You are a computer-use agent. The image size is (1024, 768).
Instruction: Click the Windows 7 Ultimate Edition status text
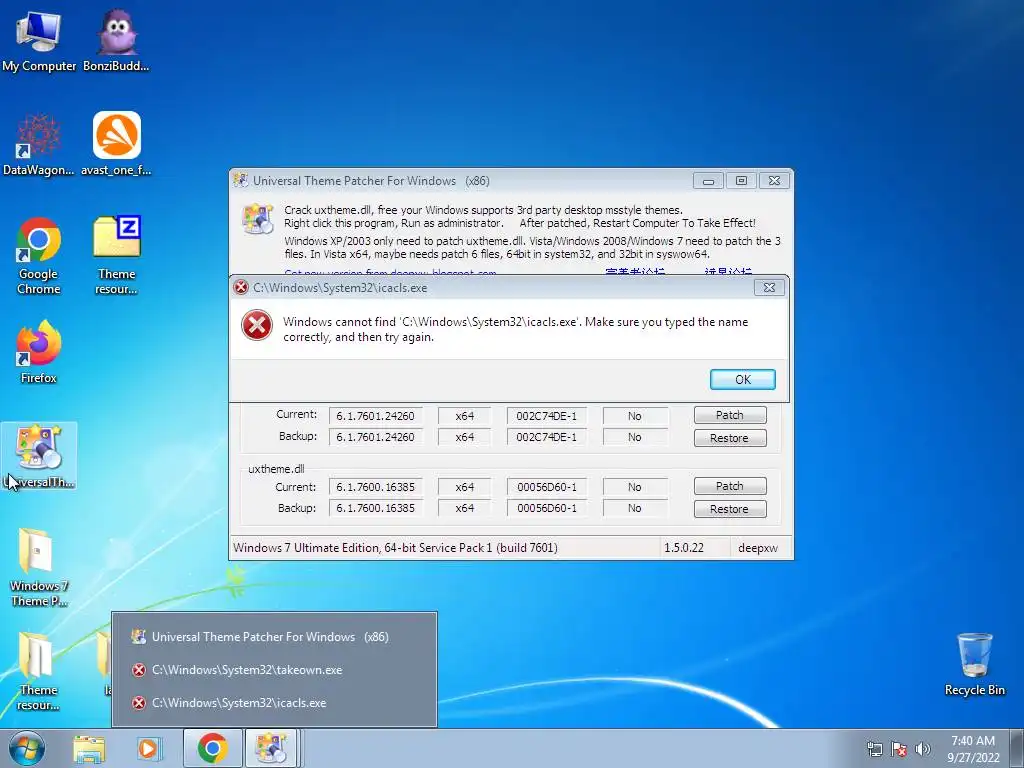[x=395, y=548]
